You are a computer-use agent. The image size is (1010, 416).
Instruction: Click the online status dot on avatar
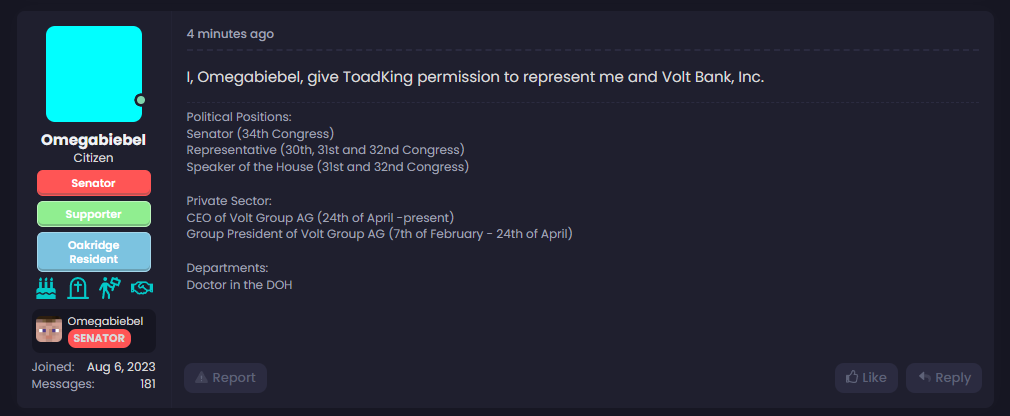pos(140,100)
